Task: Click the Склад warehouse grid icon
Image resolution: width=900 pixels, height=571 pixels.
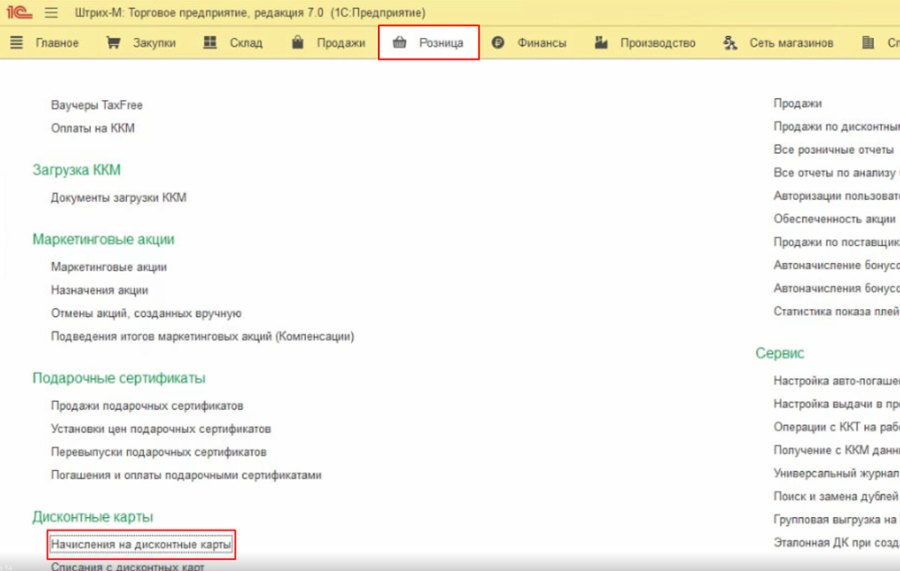Action: point(210,42)
